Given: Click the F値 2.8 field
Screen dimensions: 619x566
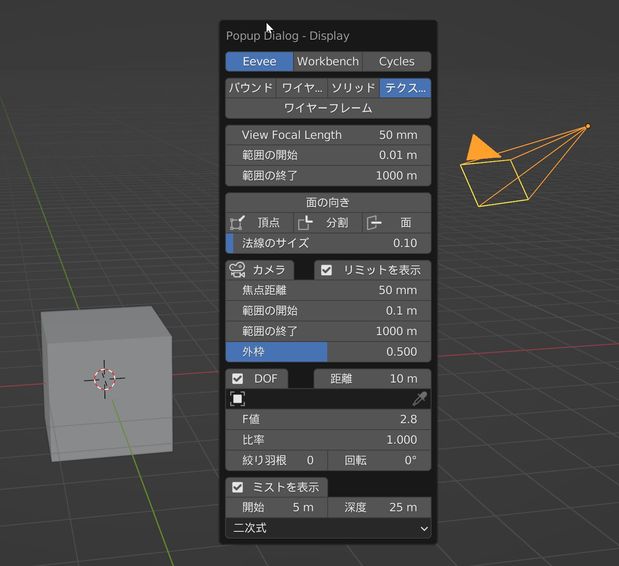Looking at the screenshot, I should pyautogui.click(x=328, y=419).
